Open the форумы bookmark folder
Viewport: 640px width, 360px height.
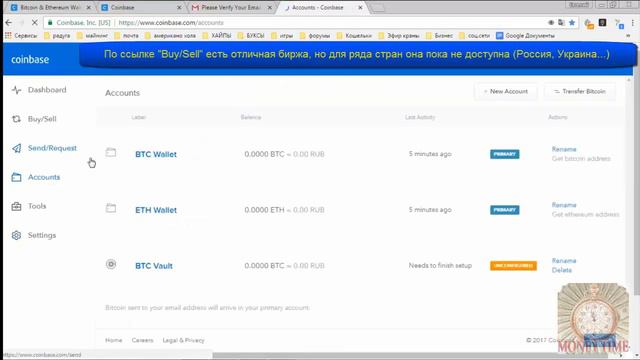[x=315, y=36]
